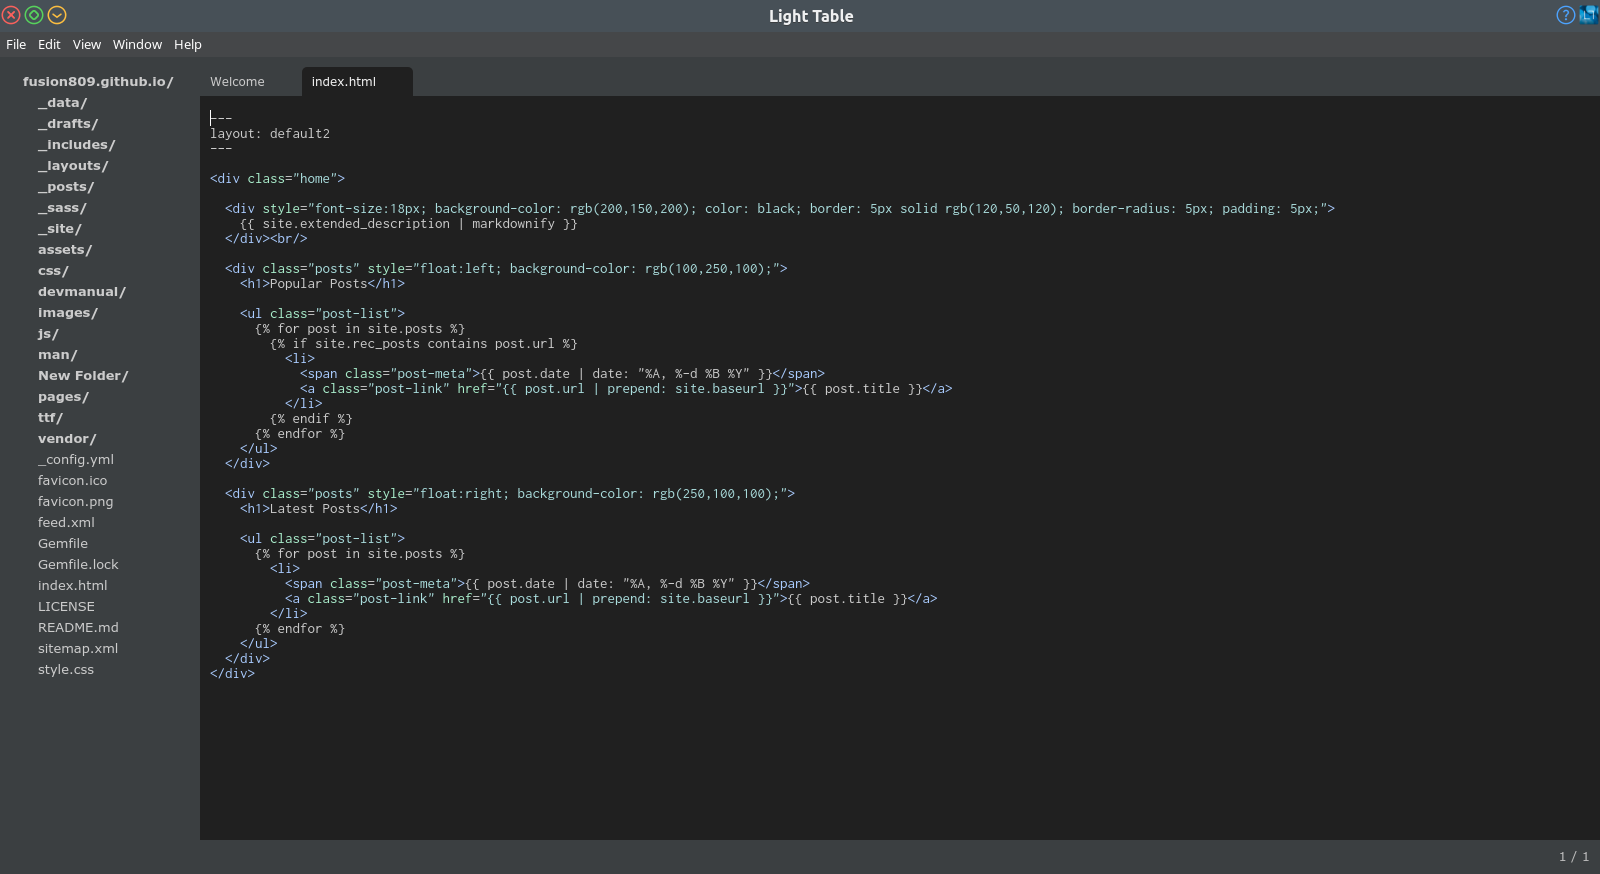
Task: Open the Edit menu
Action: (49, 44)
